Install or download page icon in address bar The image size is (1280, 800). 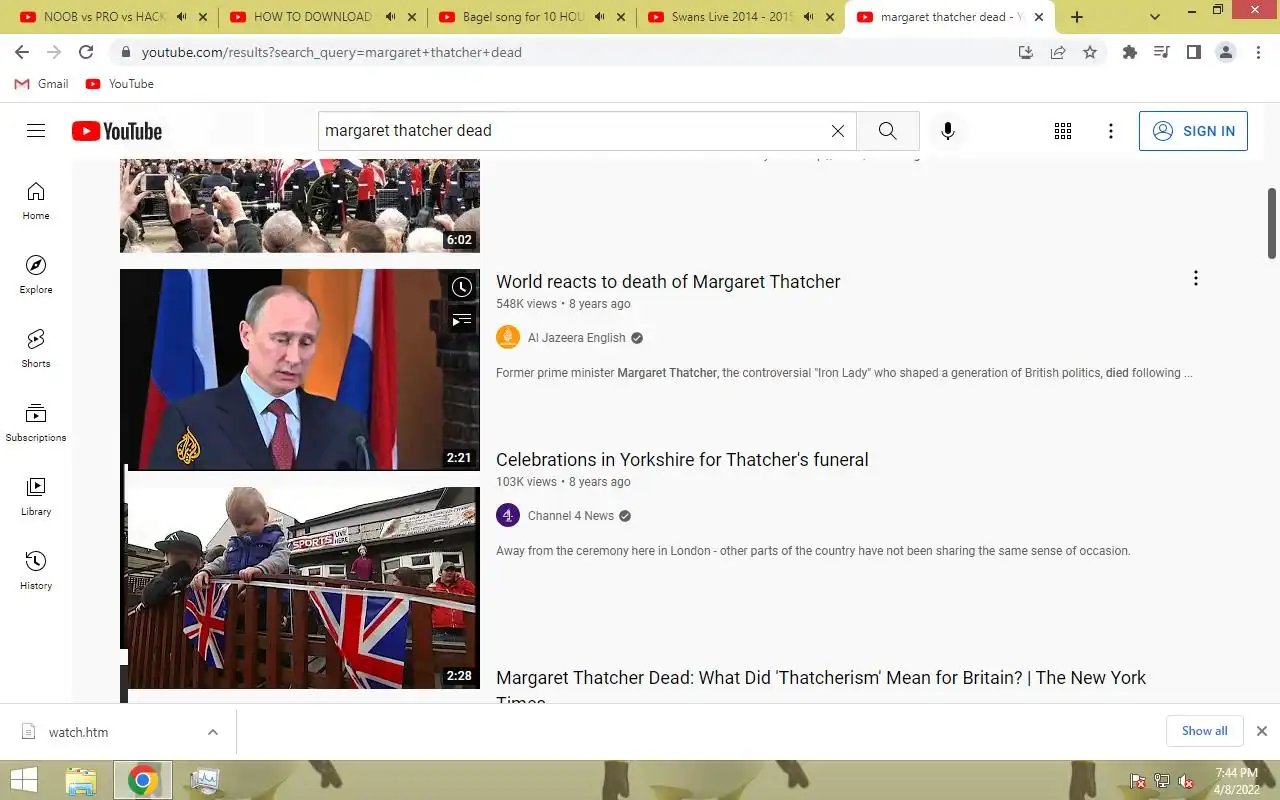[x=1026, y=52]
